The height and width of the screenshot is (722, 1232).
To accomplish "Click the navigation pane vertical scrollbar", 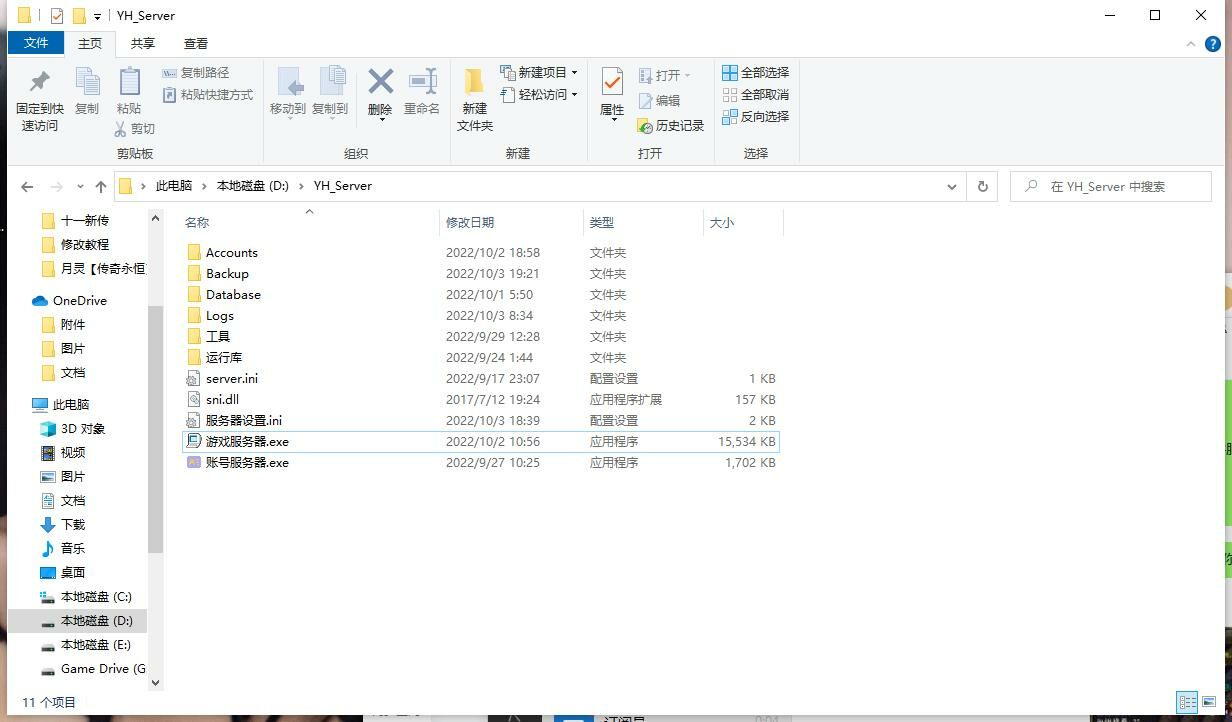I will point(155,430).
